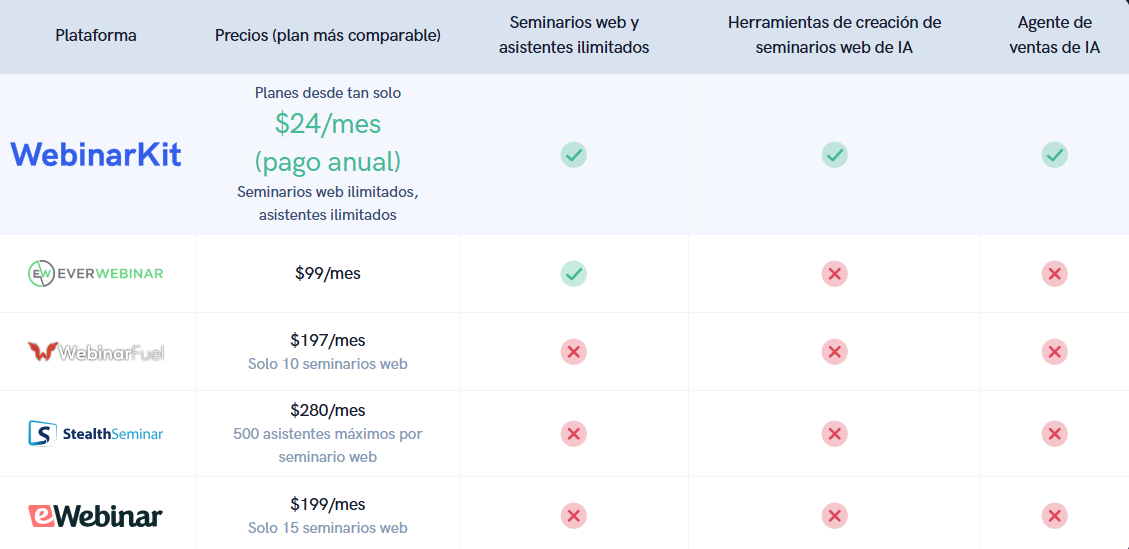Image resolution: width=1129 pixels, height=549 pixels.
Task: Click WebinarKit's check for AI sales agent
Action: pos(1054,154)
